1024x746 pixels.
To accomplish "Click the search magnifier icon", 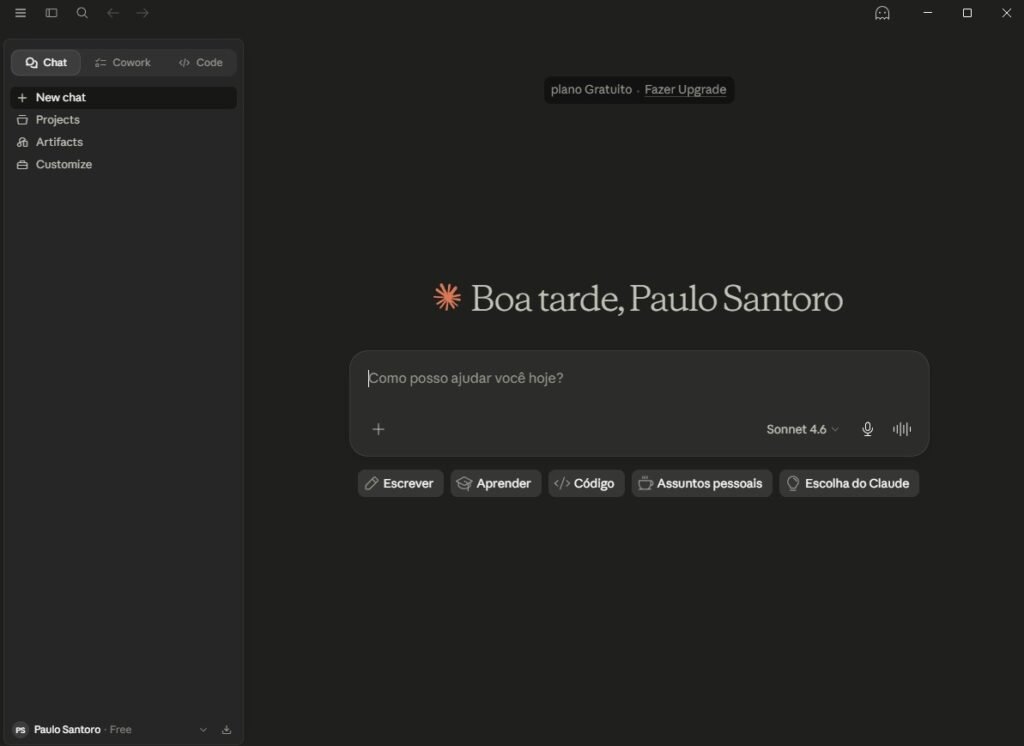I will (82, 13).
